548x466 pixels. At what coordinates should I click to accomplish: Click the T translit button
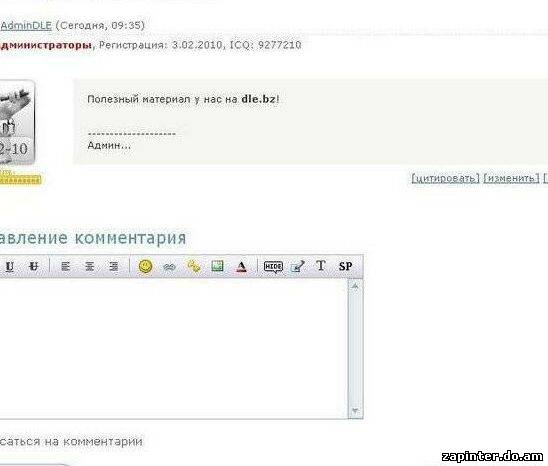coord(320,266)
